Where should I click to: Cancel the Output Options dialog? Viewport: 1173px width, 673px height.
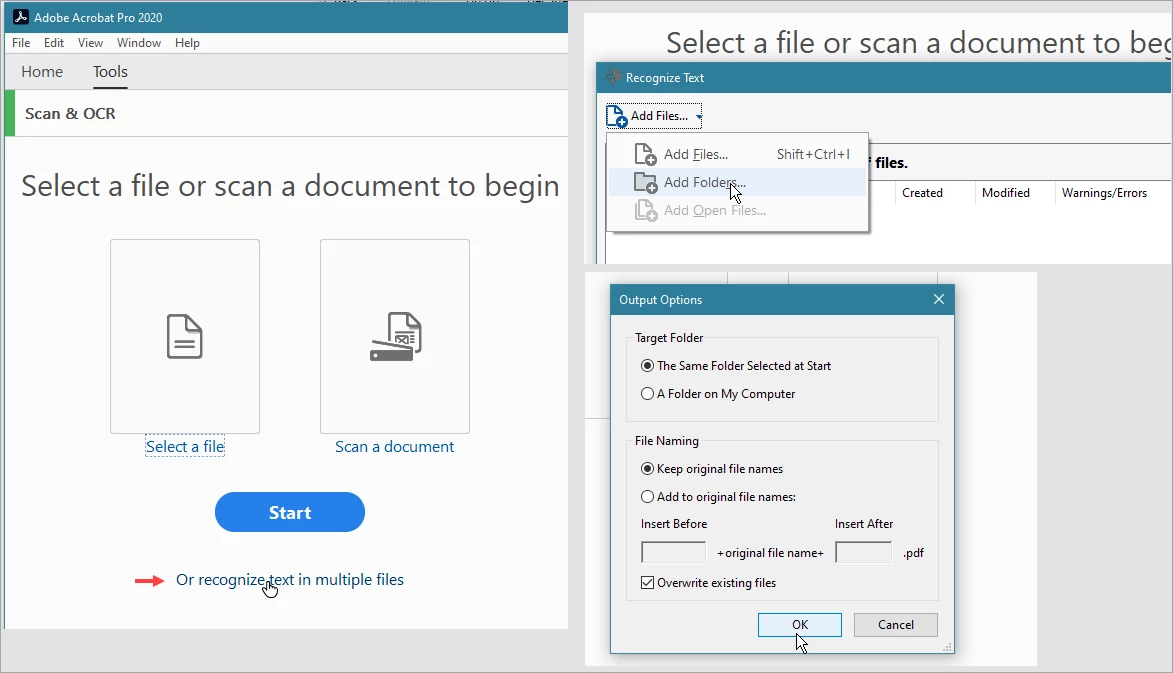coord(895,624)
